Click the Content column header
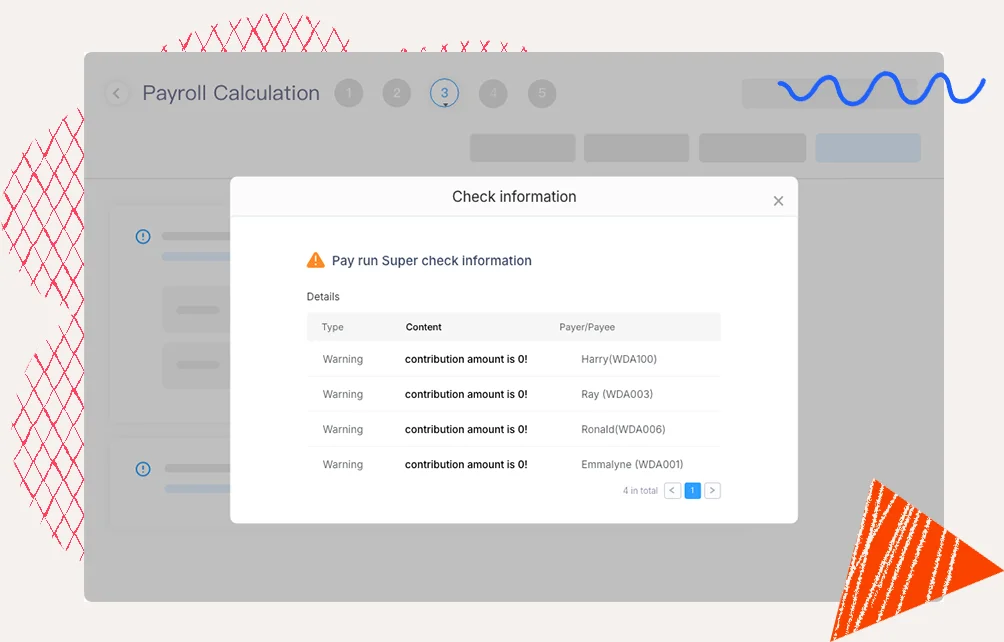Image resolution: width=1004 pixels, height=642 pixels. (423, 327)
